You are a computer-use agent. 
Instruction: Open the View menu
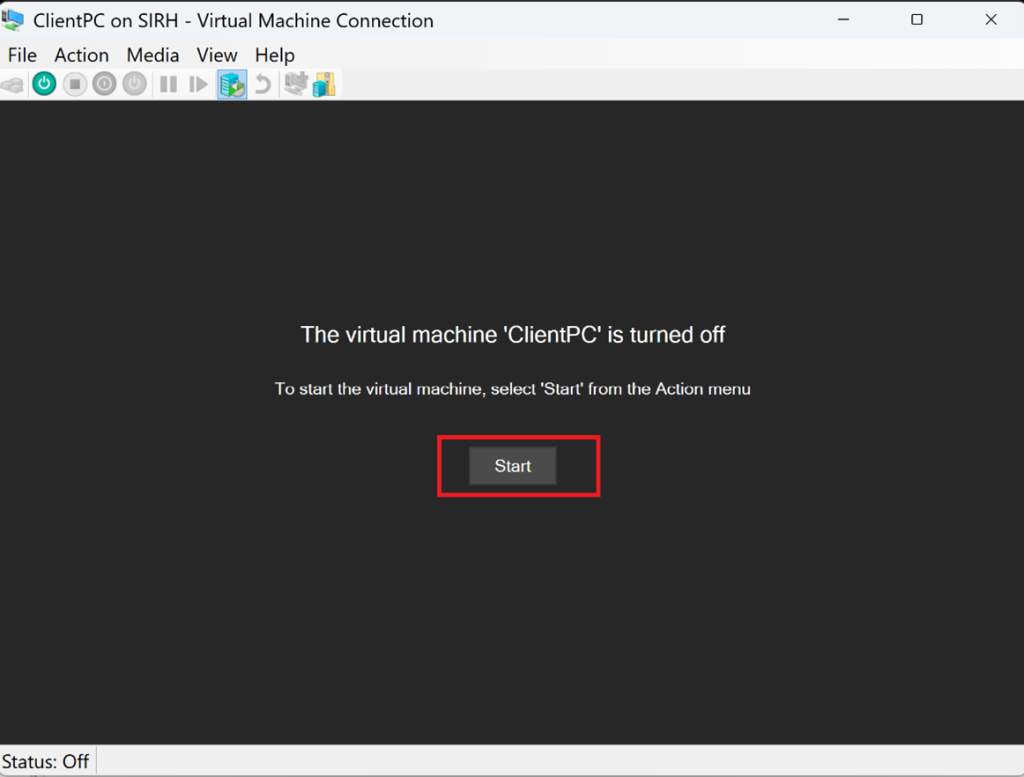click(216, 55)
